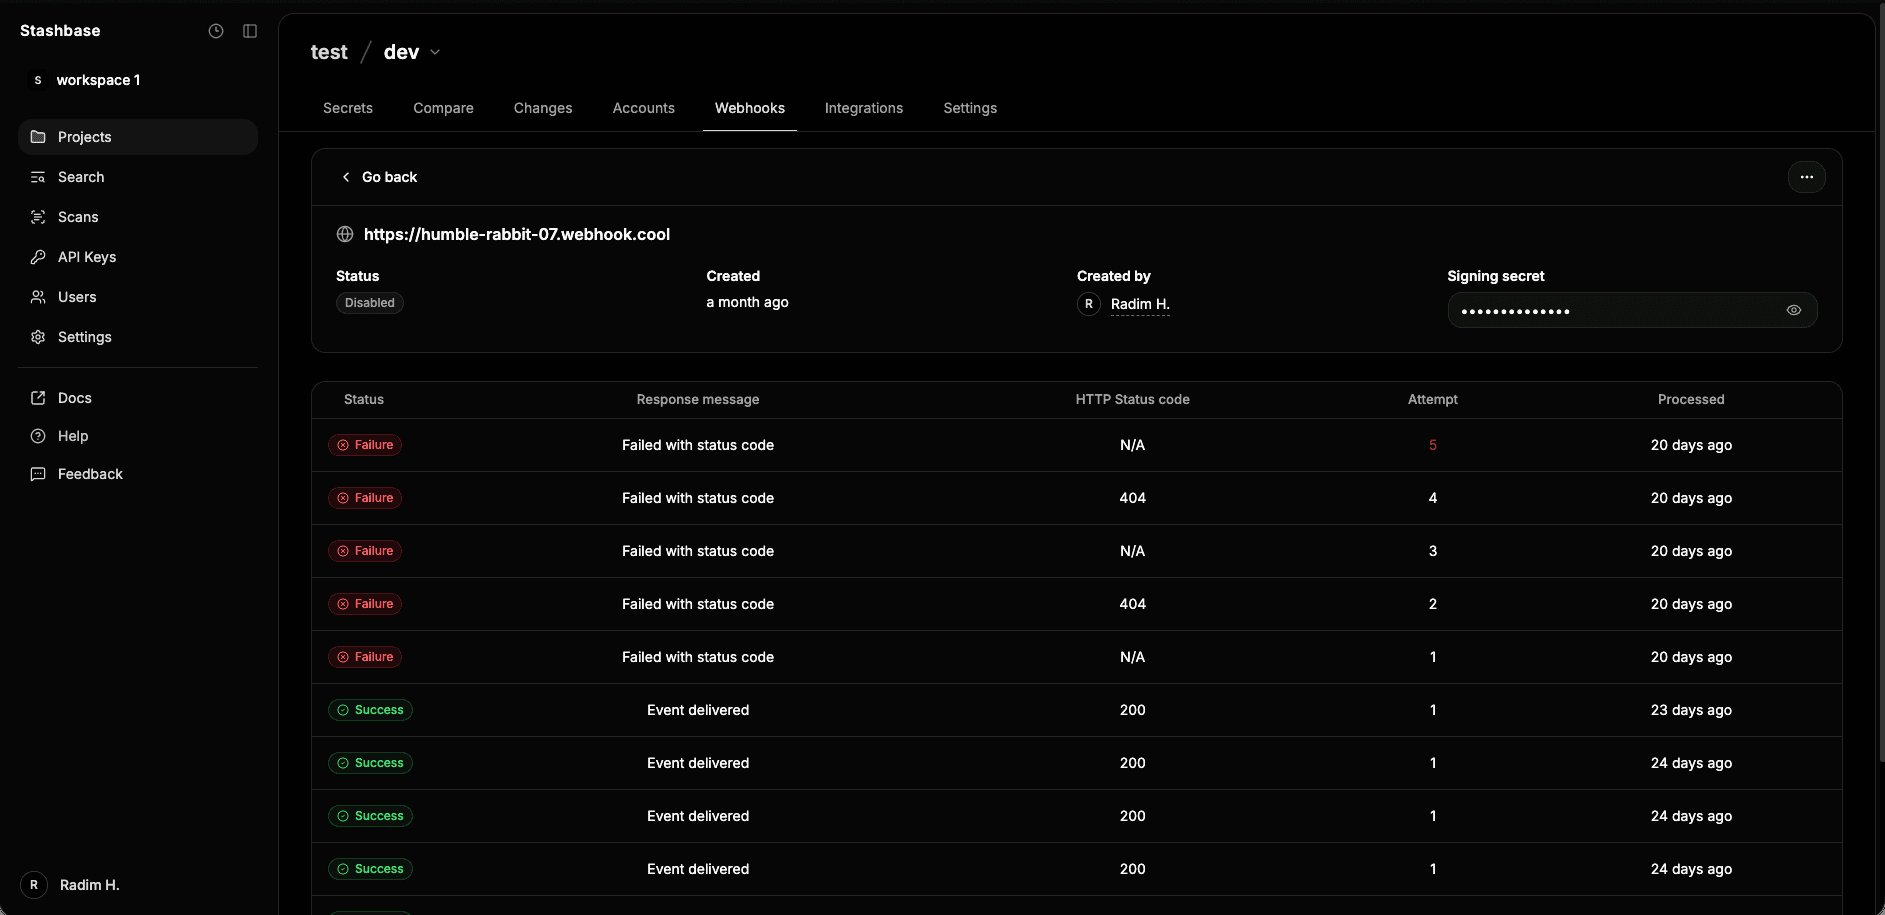Click the workspace 1 avatar icon
The height and width of the screenshot is (915, 1885).
[x=38, y=80]
